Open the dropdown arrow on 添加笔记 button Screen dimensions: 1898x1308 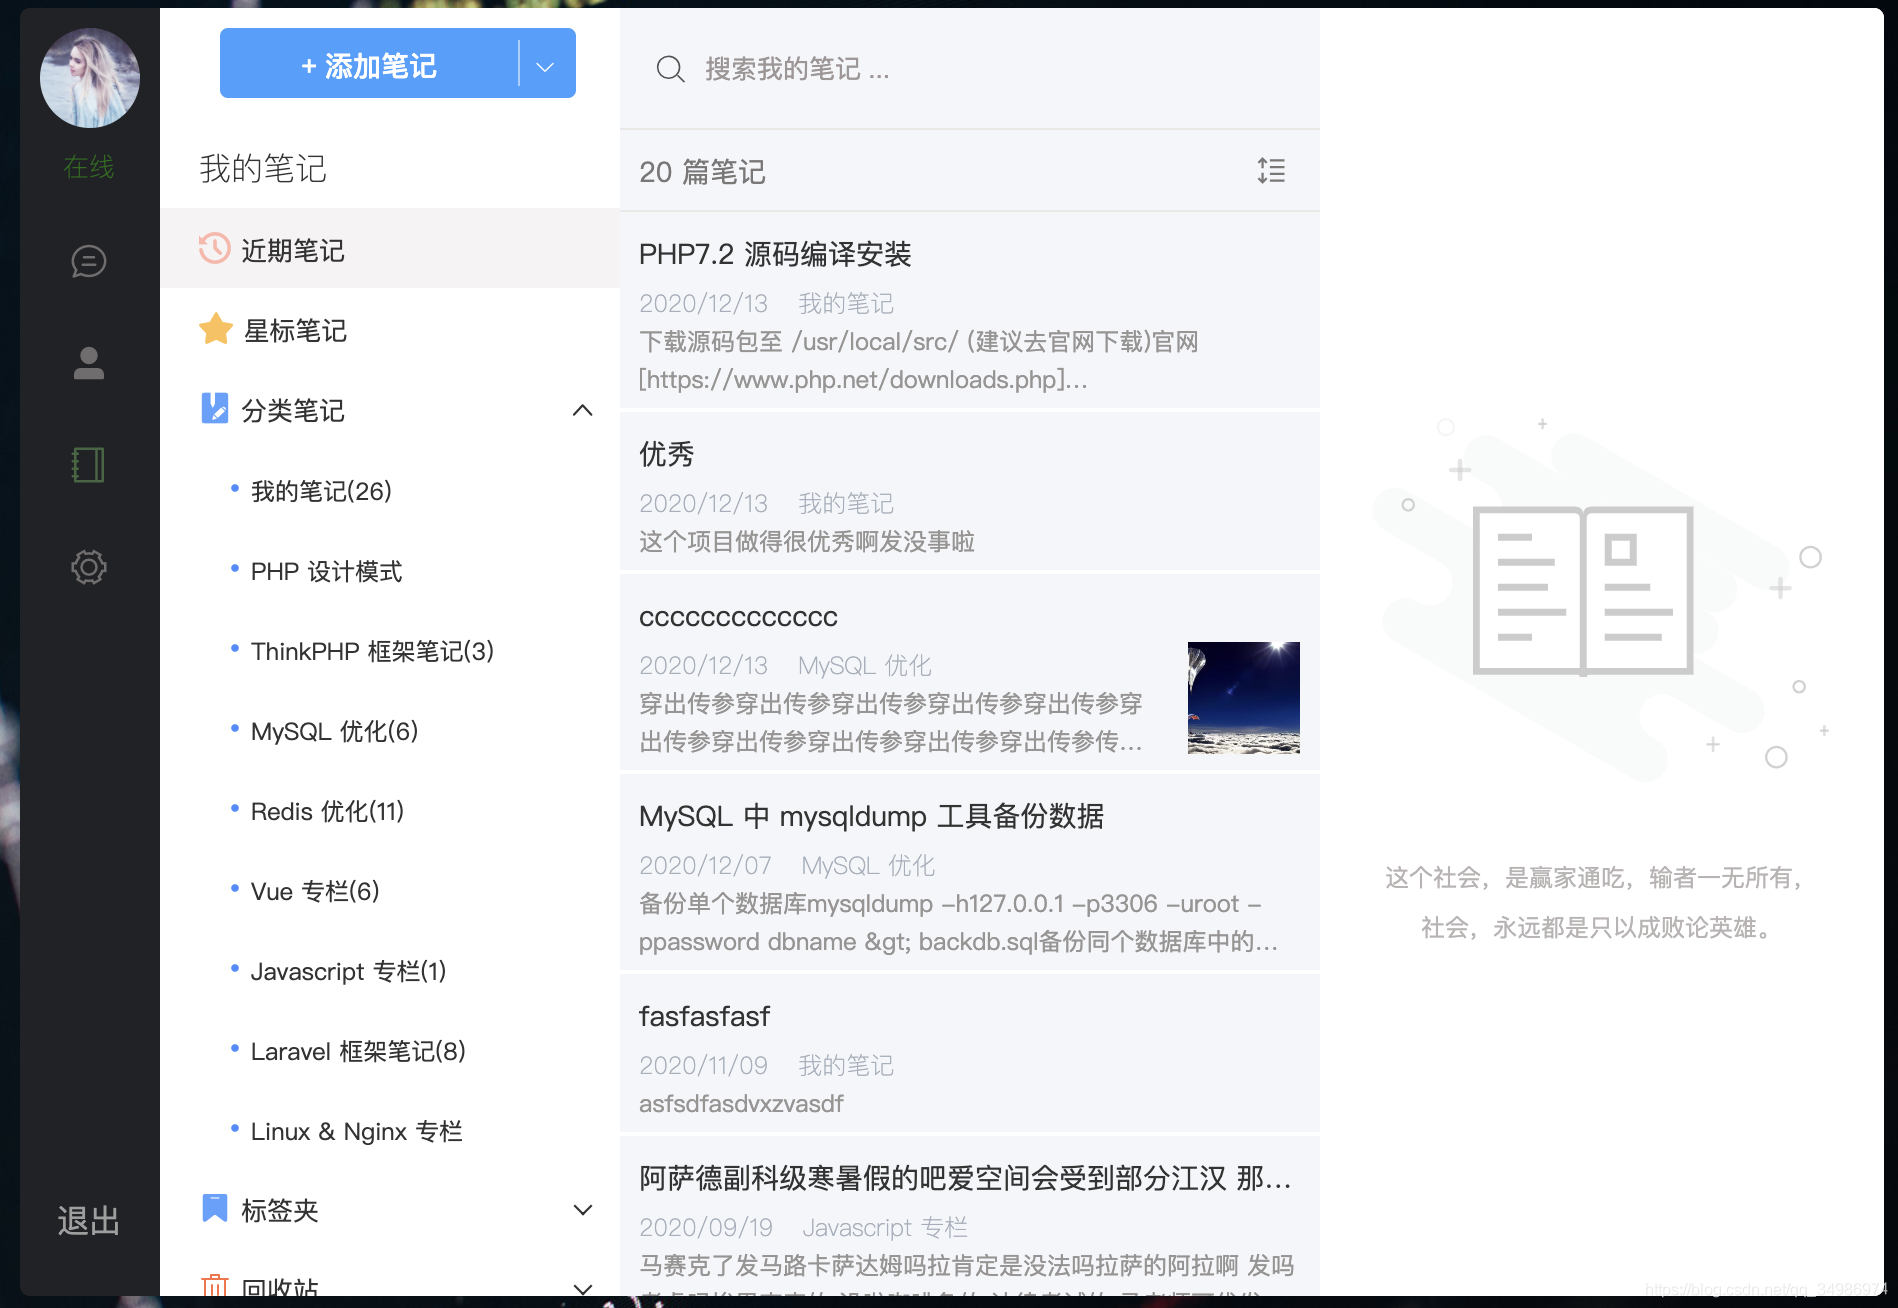[546, 66]
